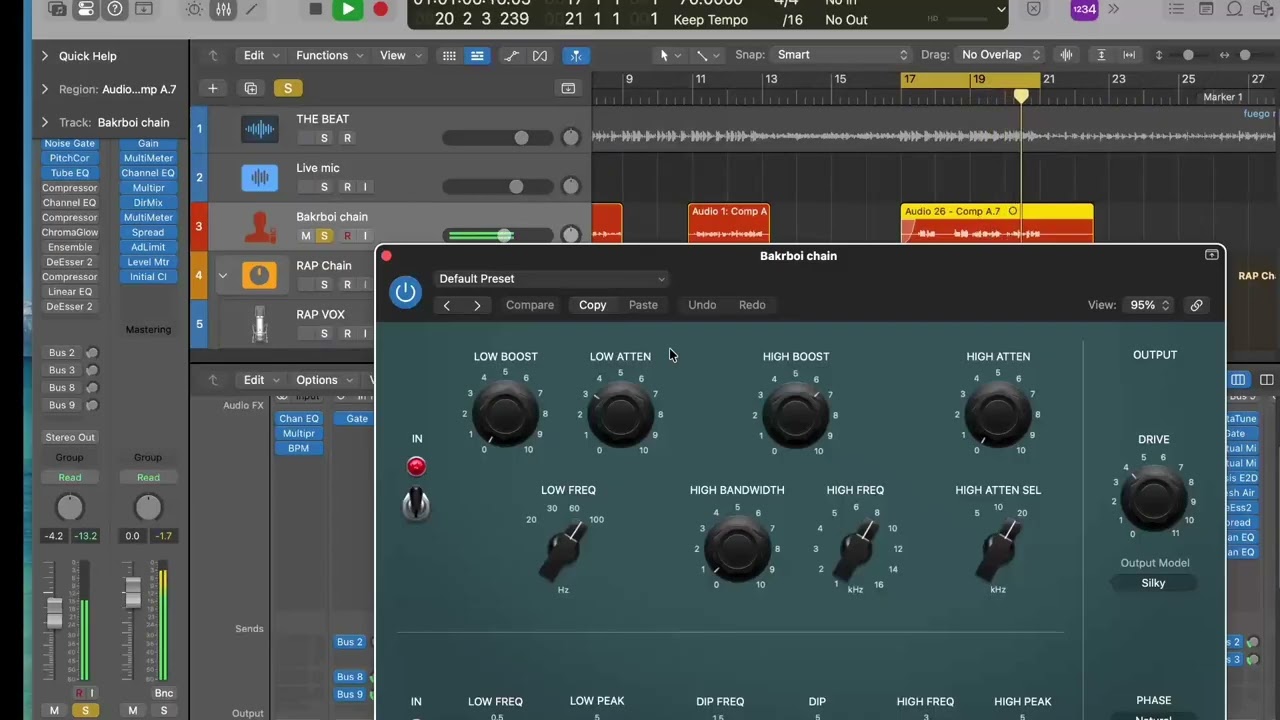Click the link icon in plugin header
This screenshot has width=1280, height=720.
(x=1196, y=305)
